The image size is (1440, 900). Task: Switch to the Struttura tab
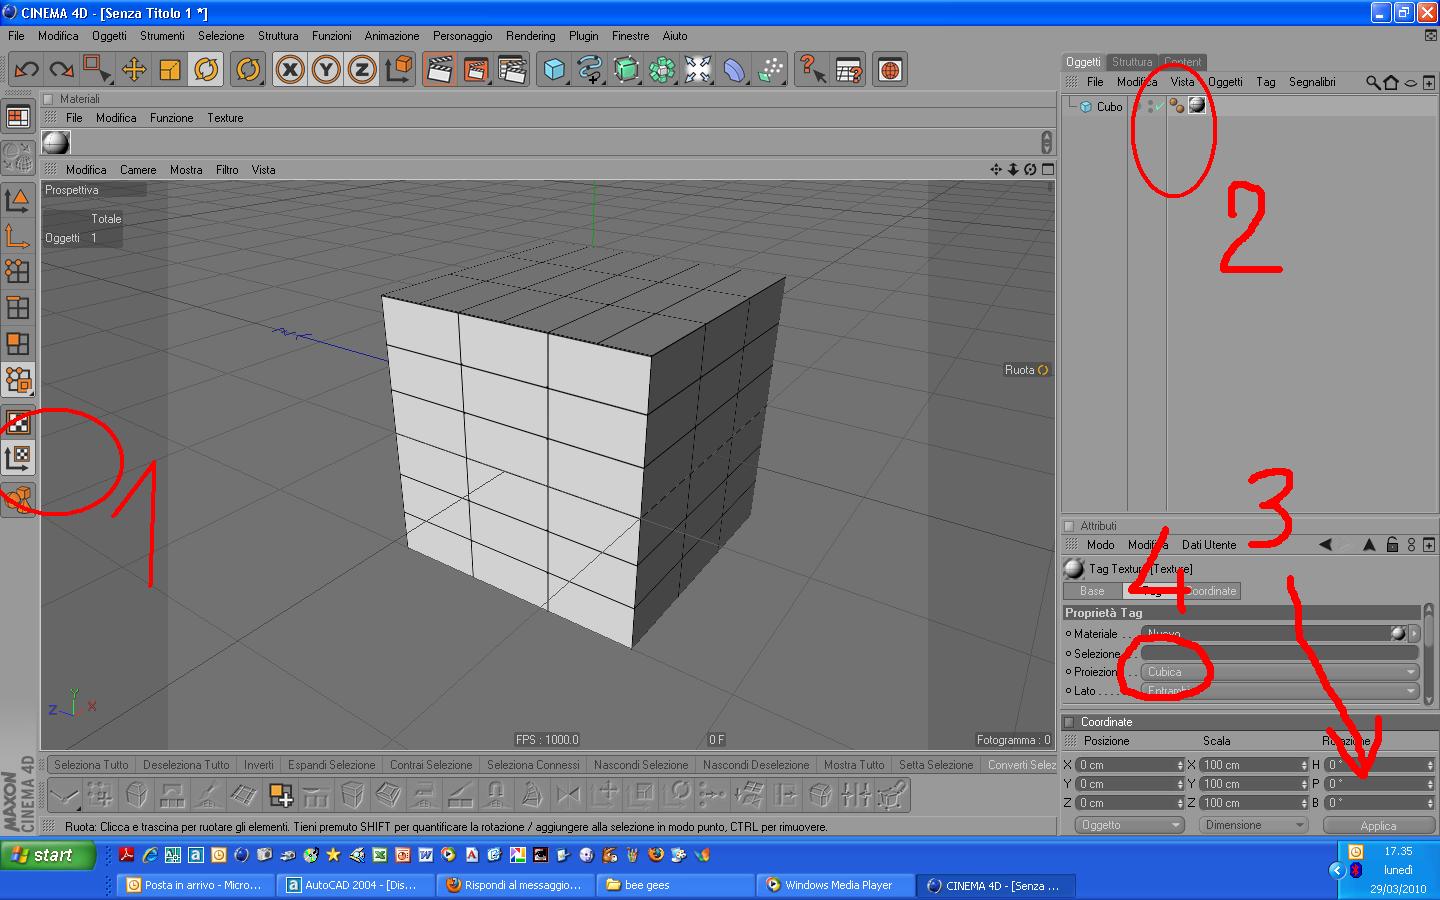click(1132, 62)
